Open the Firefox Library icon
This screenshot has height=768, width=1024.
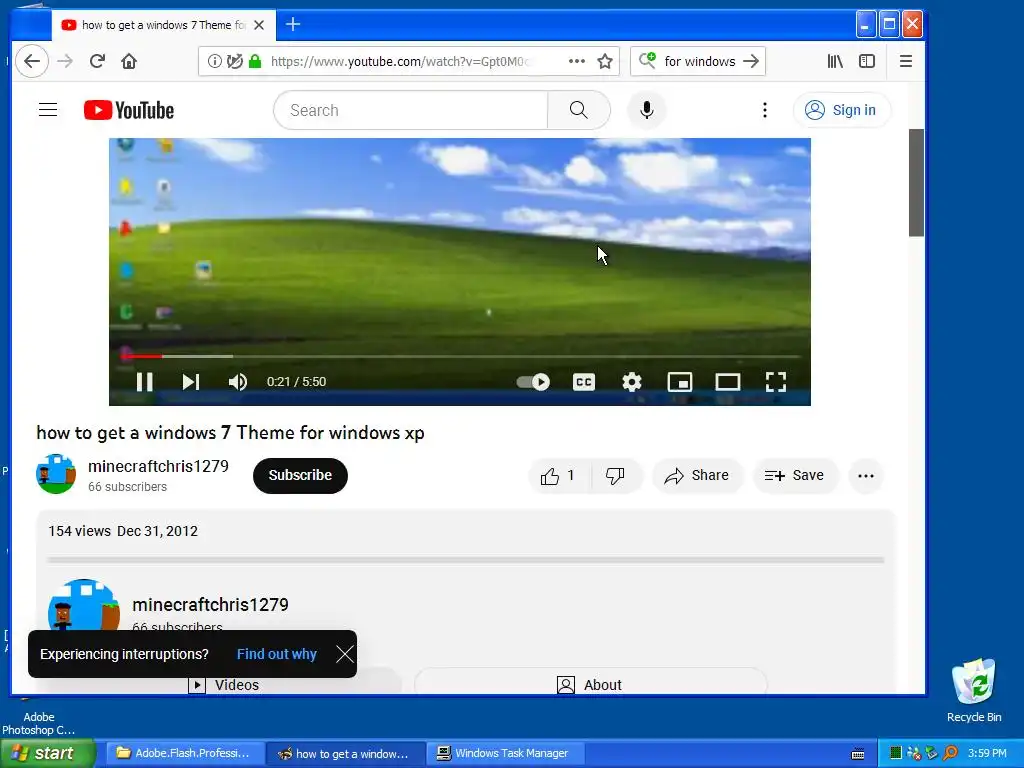pos(835,61)
